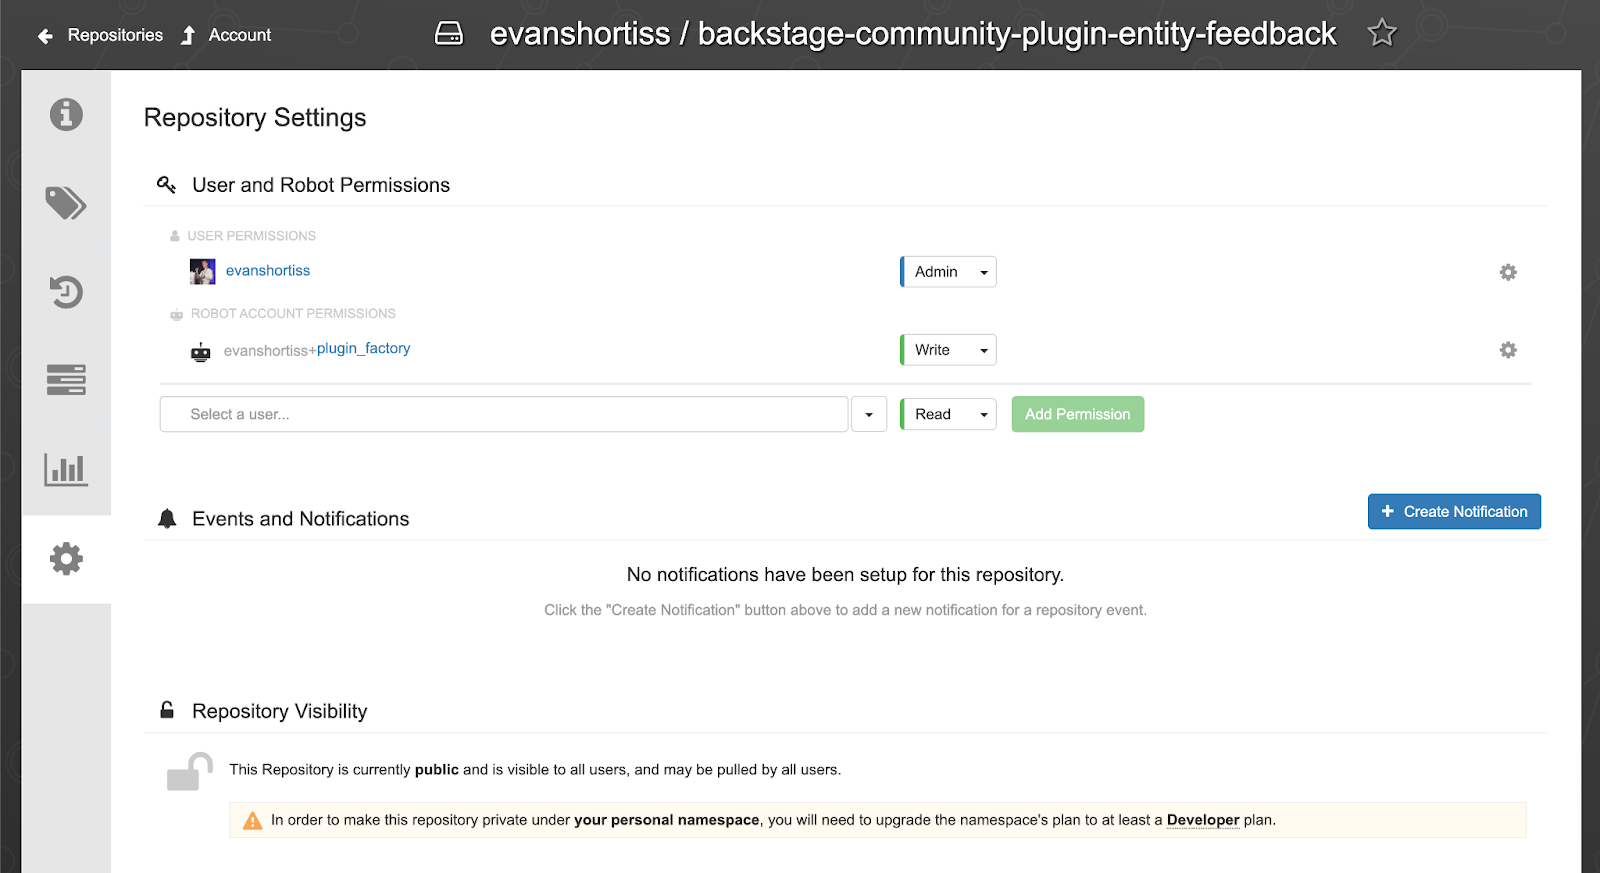Viewport: 1600px width, 873px height.
Task: Open options gear for evanshortiss permission
Action: pos(1508,272)
